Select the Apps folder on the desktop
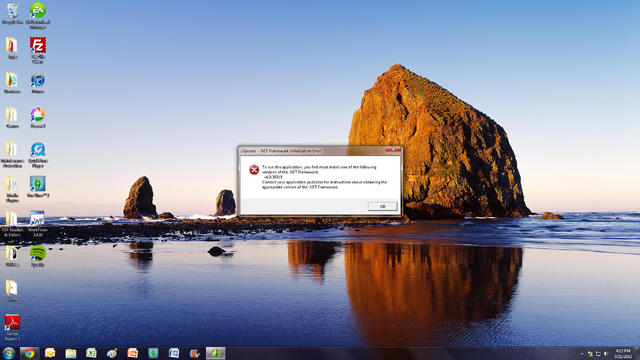Viewport: 640px width, 360px height. (12, 48)
